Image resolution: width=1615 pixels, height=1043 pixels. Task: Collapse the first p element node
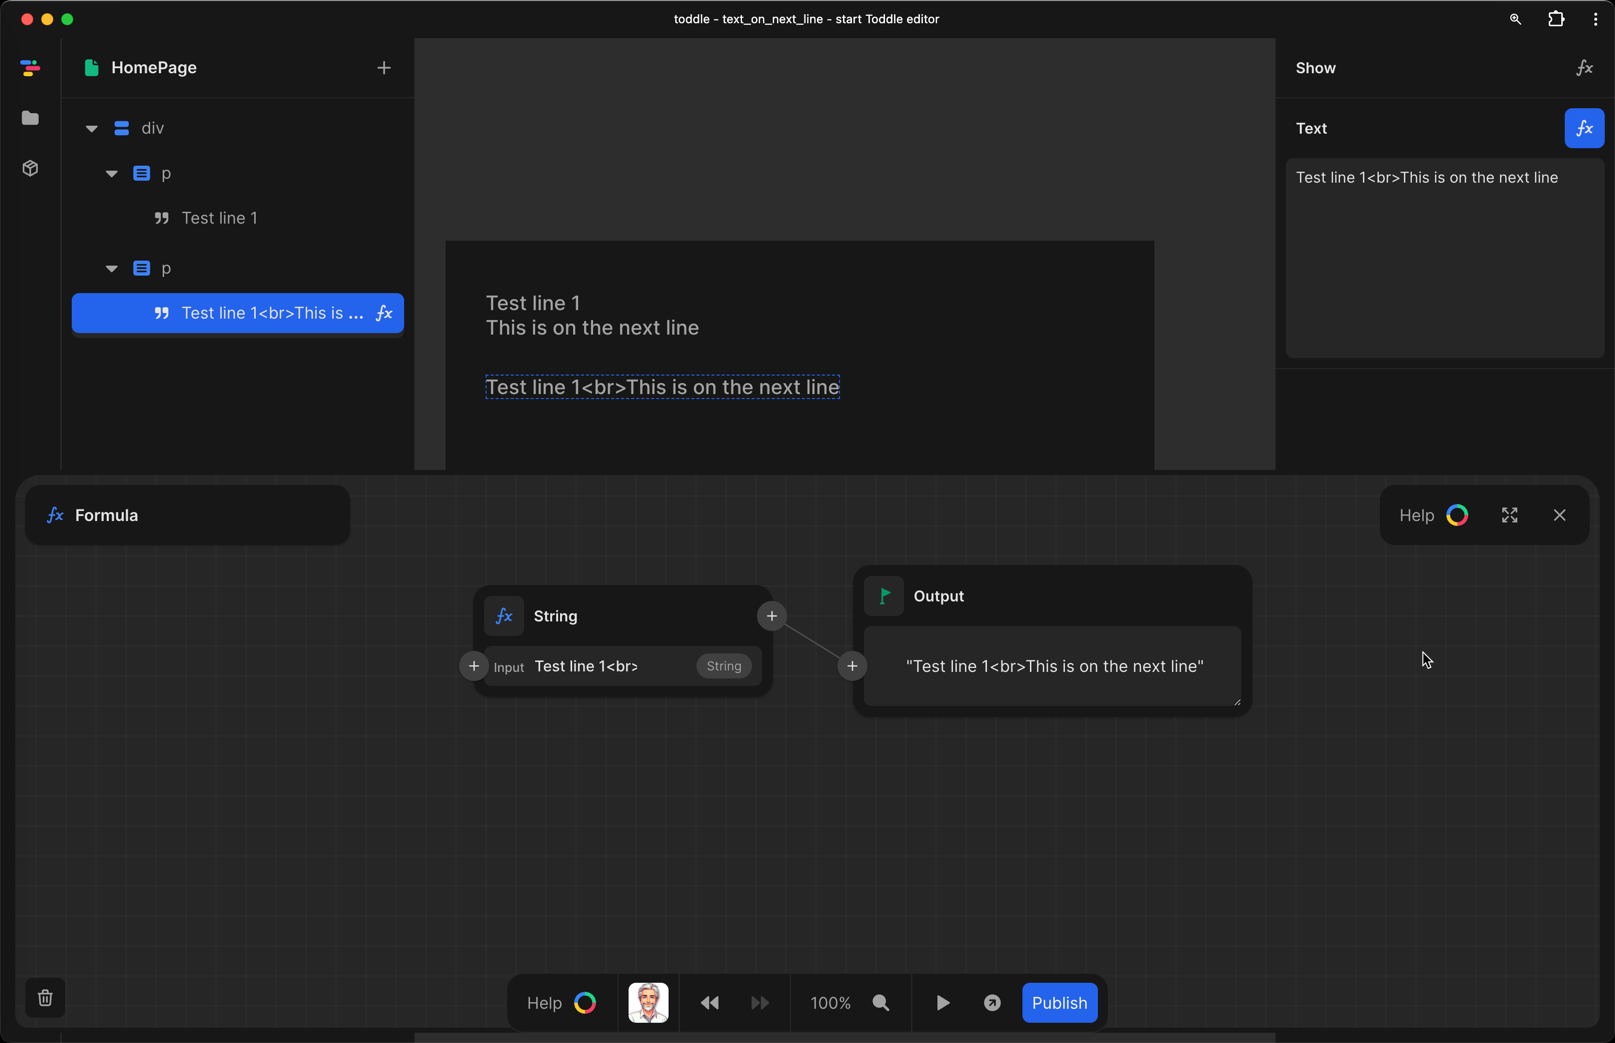point(112,174)
